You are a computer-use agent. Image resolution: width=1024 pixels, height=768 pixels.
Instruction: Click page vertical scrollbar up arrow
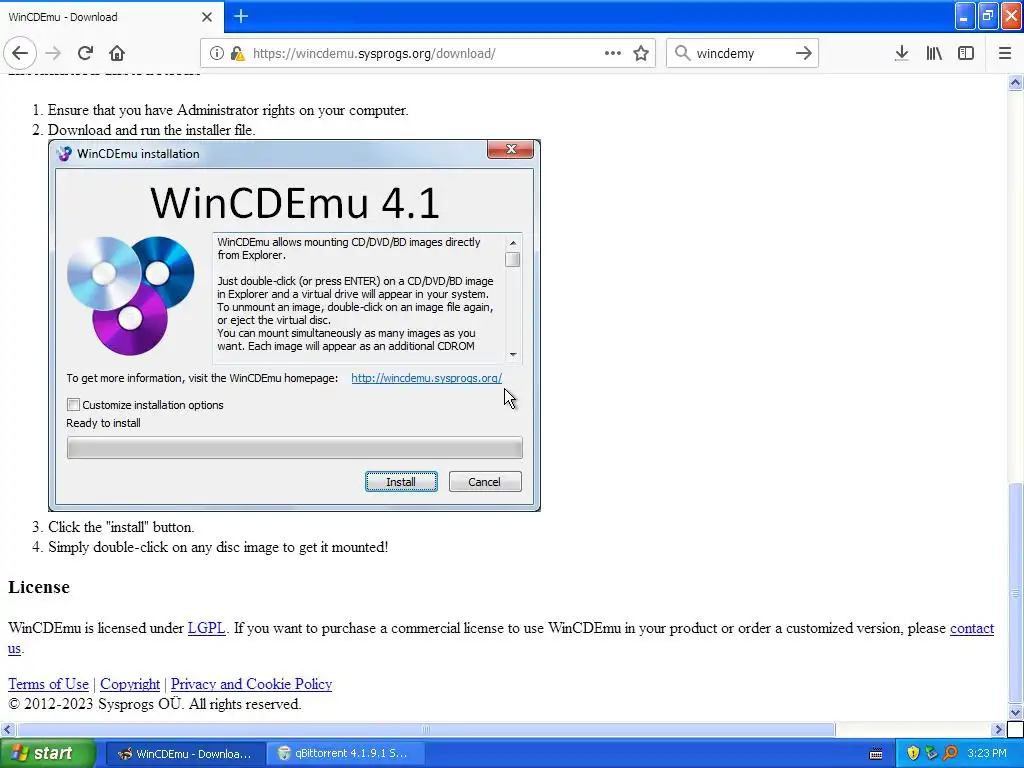1015,82
